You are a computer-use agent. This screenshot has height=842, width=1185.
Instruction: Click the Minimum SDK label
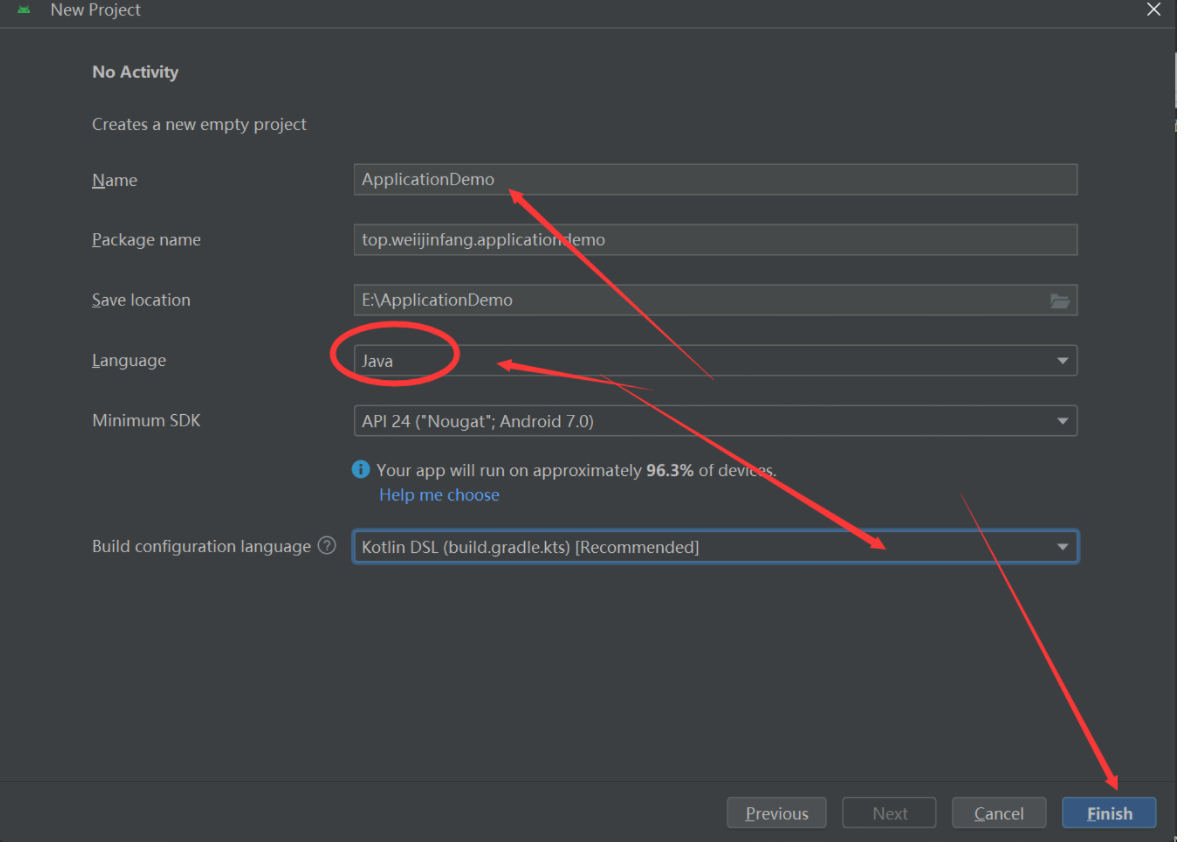(147, 420)
